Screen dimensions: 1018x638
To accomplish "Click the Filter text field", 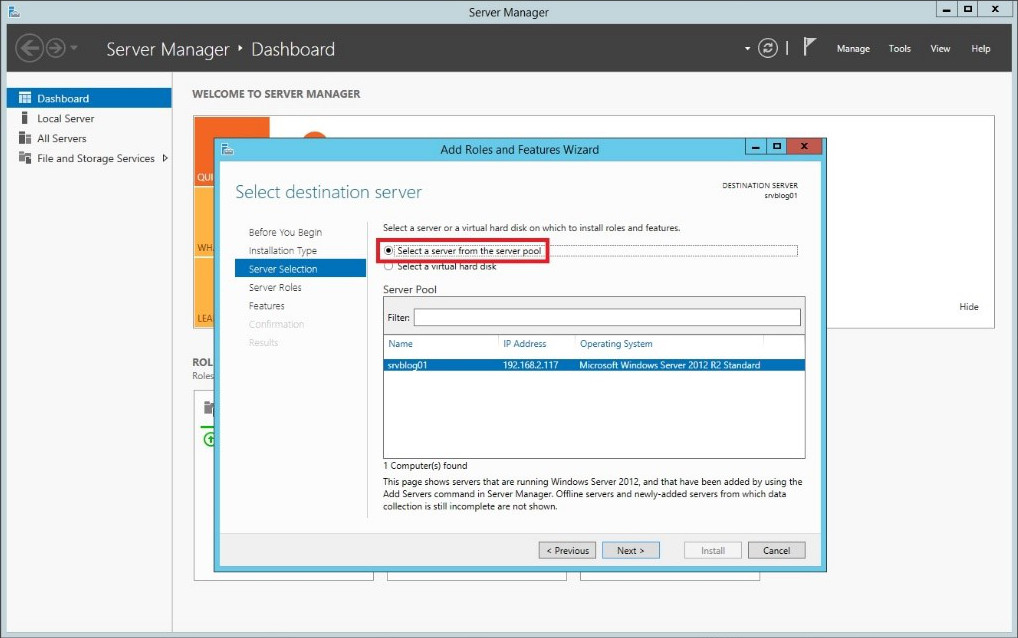I will (607, 317).
